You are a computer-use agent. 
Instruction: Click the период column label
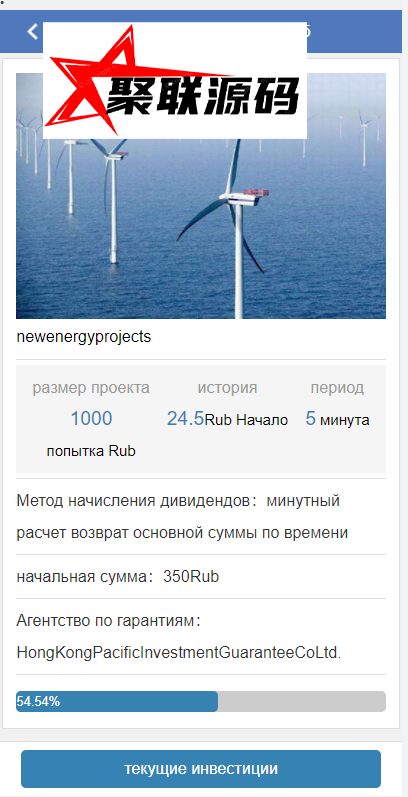337,388
